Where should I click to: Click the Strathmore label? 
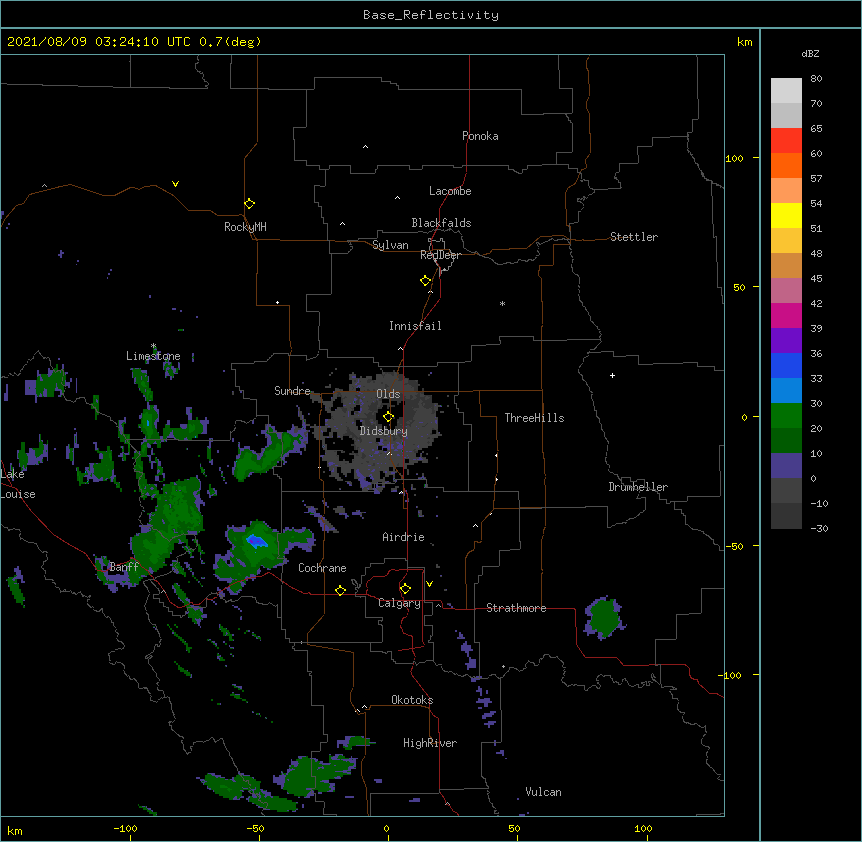(516, 608)
